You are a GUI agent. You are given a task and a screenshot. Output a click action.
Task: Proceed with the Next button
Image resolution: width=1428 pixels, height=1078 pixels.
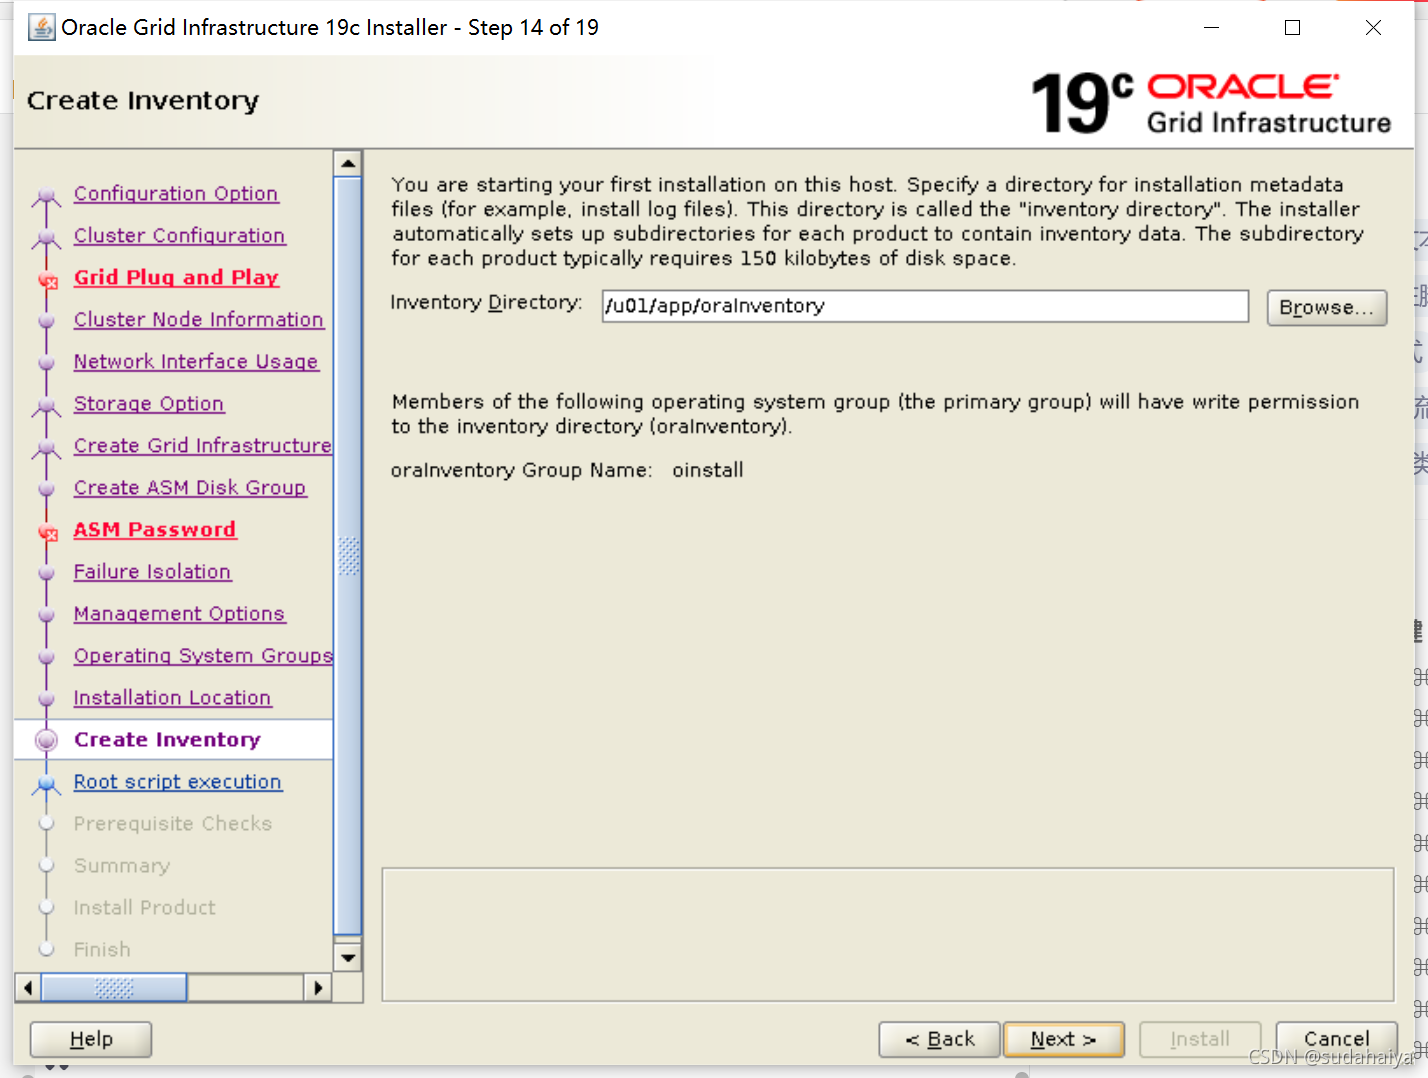1063,1039
